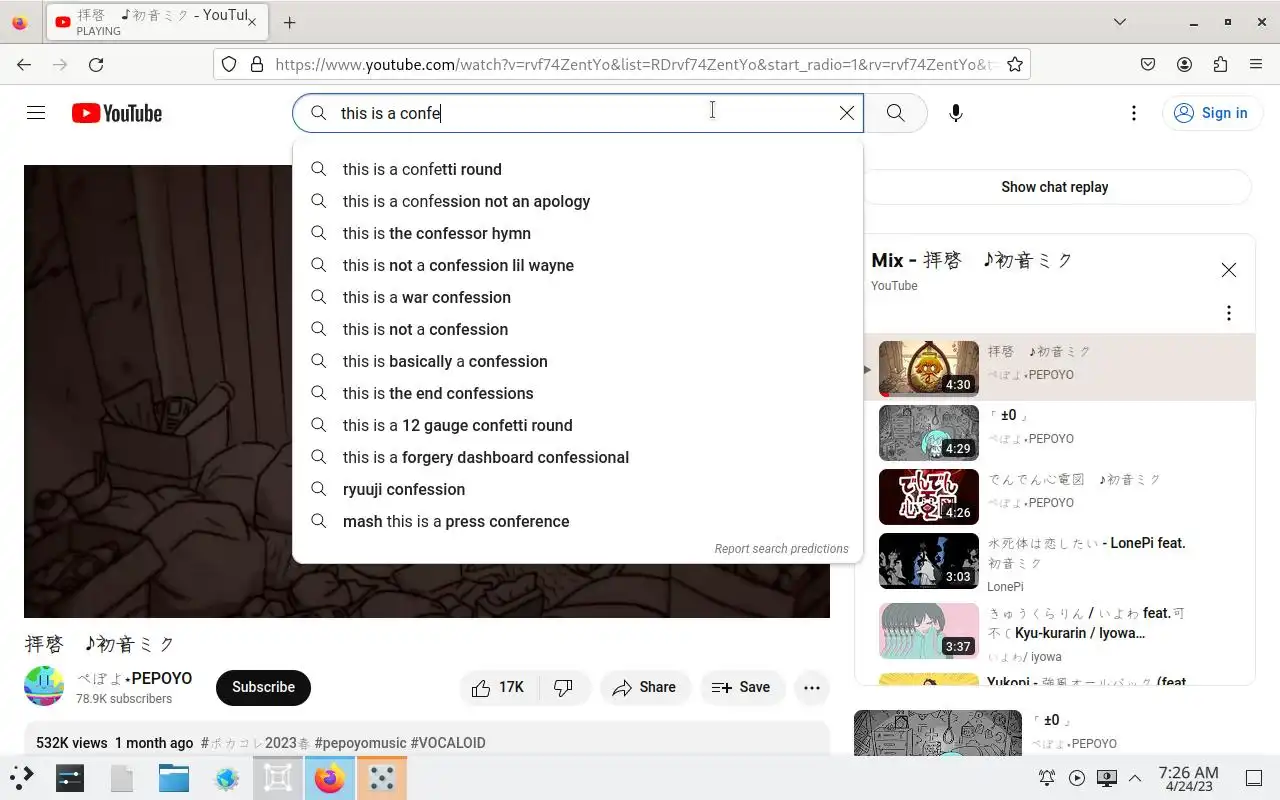This screenshot has height=800, width=1280.
Task: Open Firefox Pocket save icon
Action: point(1148,64)
